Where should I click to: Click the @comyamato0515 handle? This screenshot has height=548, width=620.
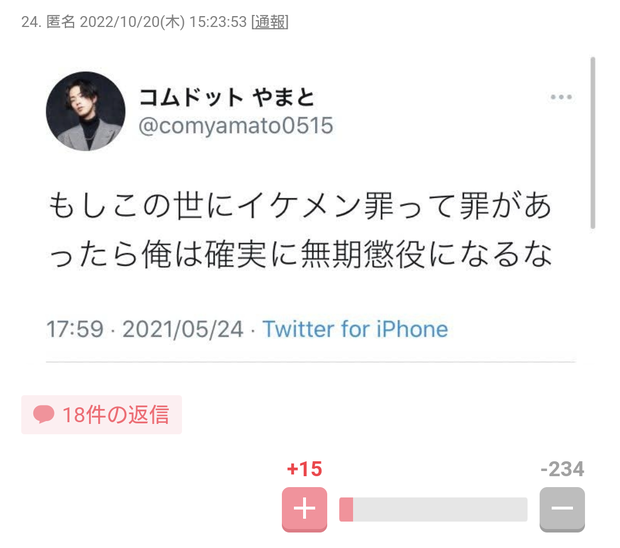coord(236,126)
